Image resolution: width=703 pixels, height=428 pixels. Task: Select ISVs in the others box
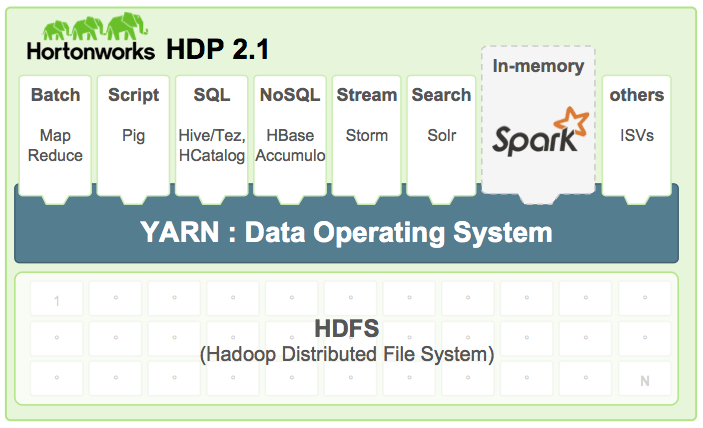pyautogui.click(x=636, y=134)
